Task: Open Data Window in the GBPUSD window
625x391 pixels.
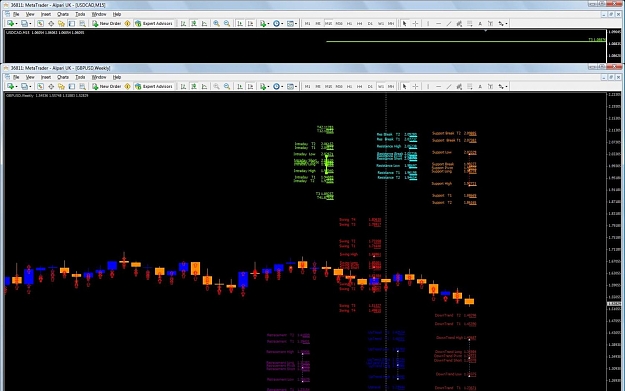Action: click(x=51, y=86)
